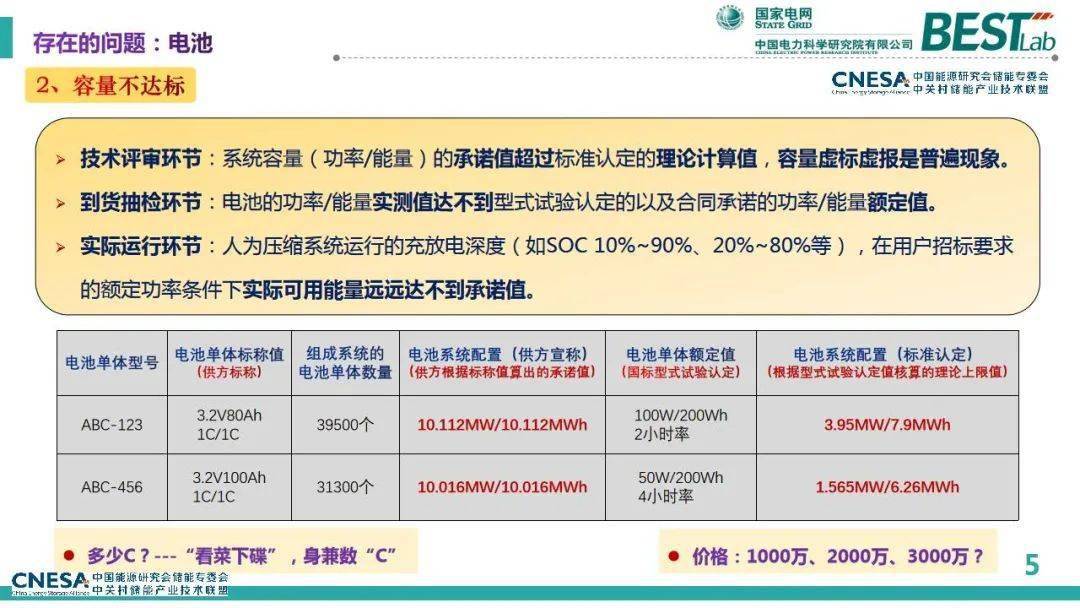Image resolution: width=1080 pixels, height=608 pixels.
Task: Click the arrow bullet before 到货抽检环节
Action: point(62,203)
